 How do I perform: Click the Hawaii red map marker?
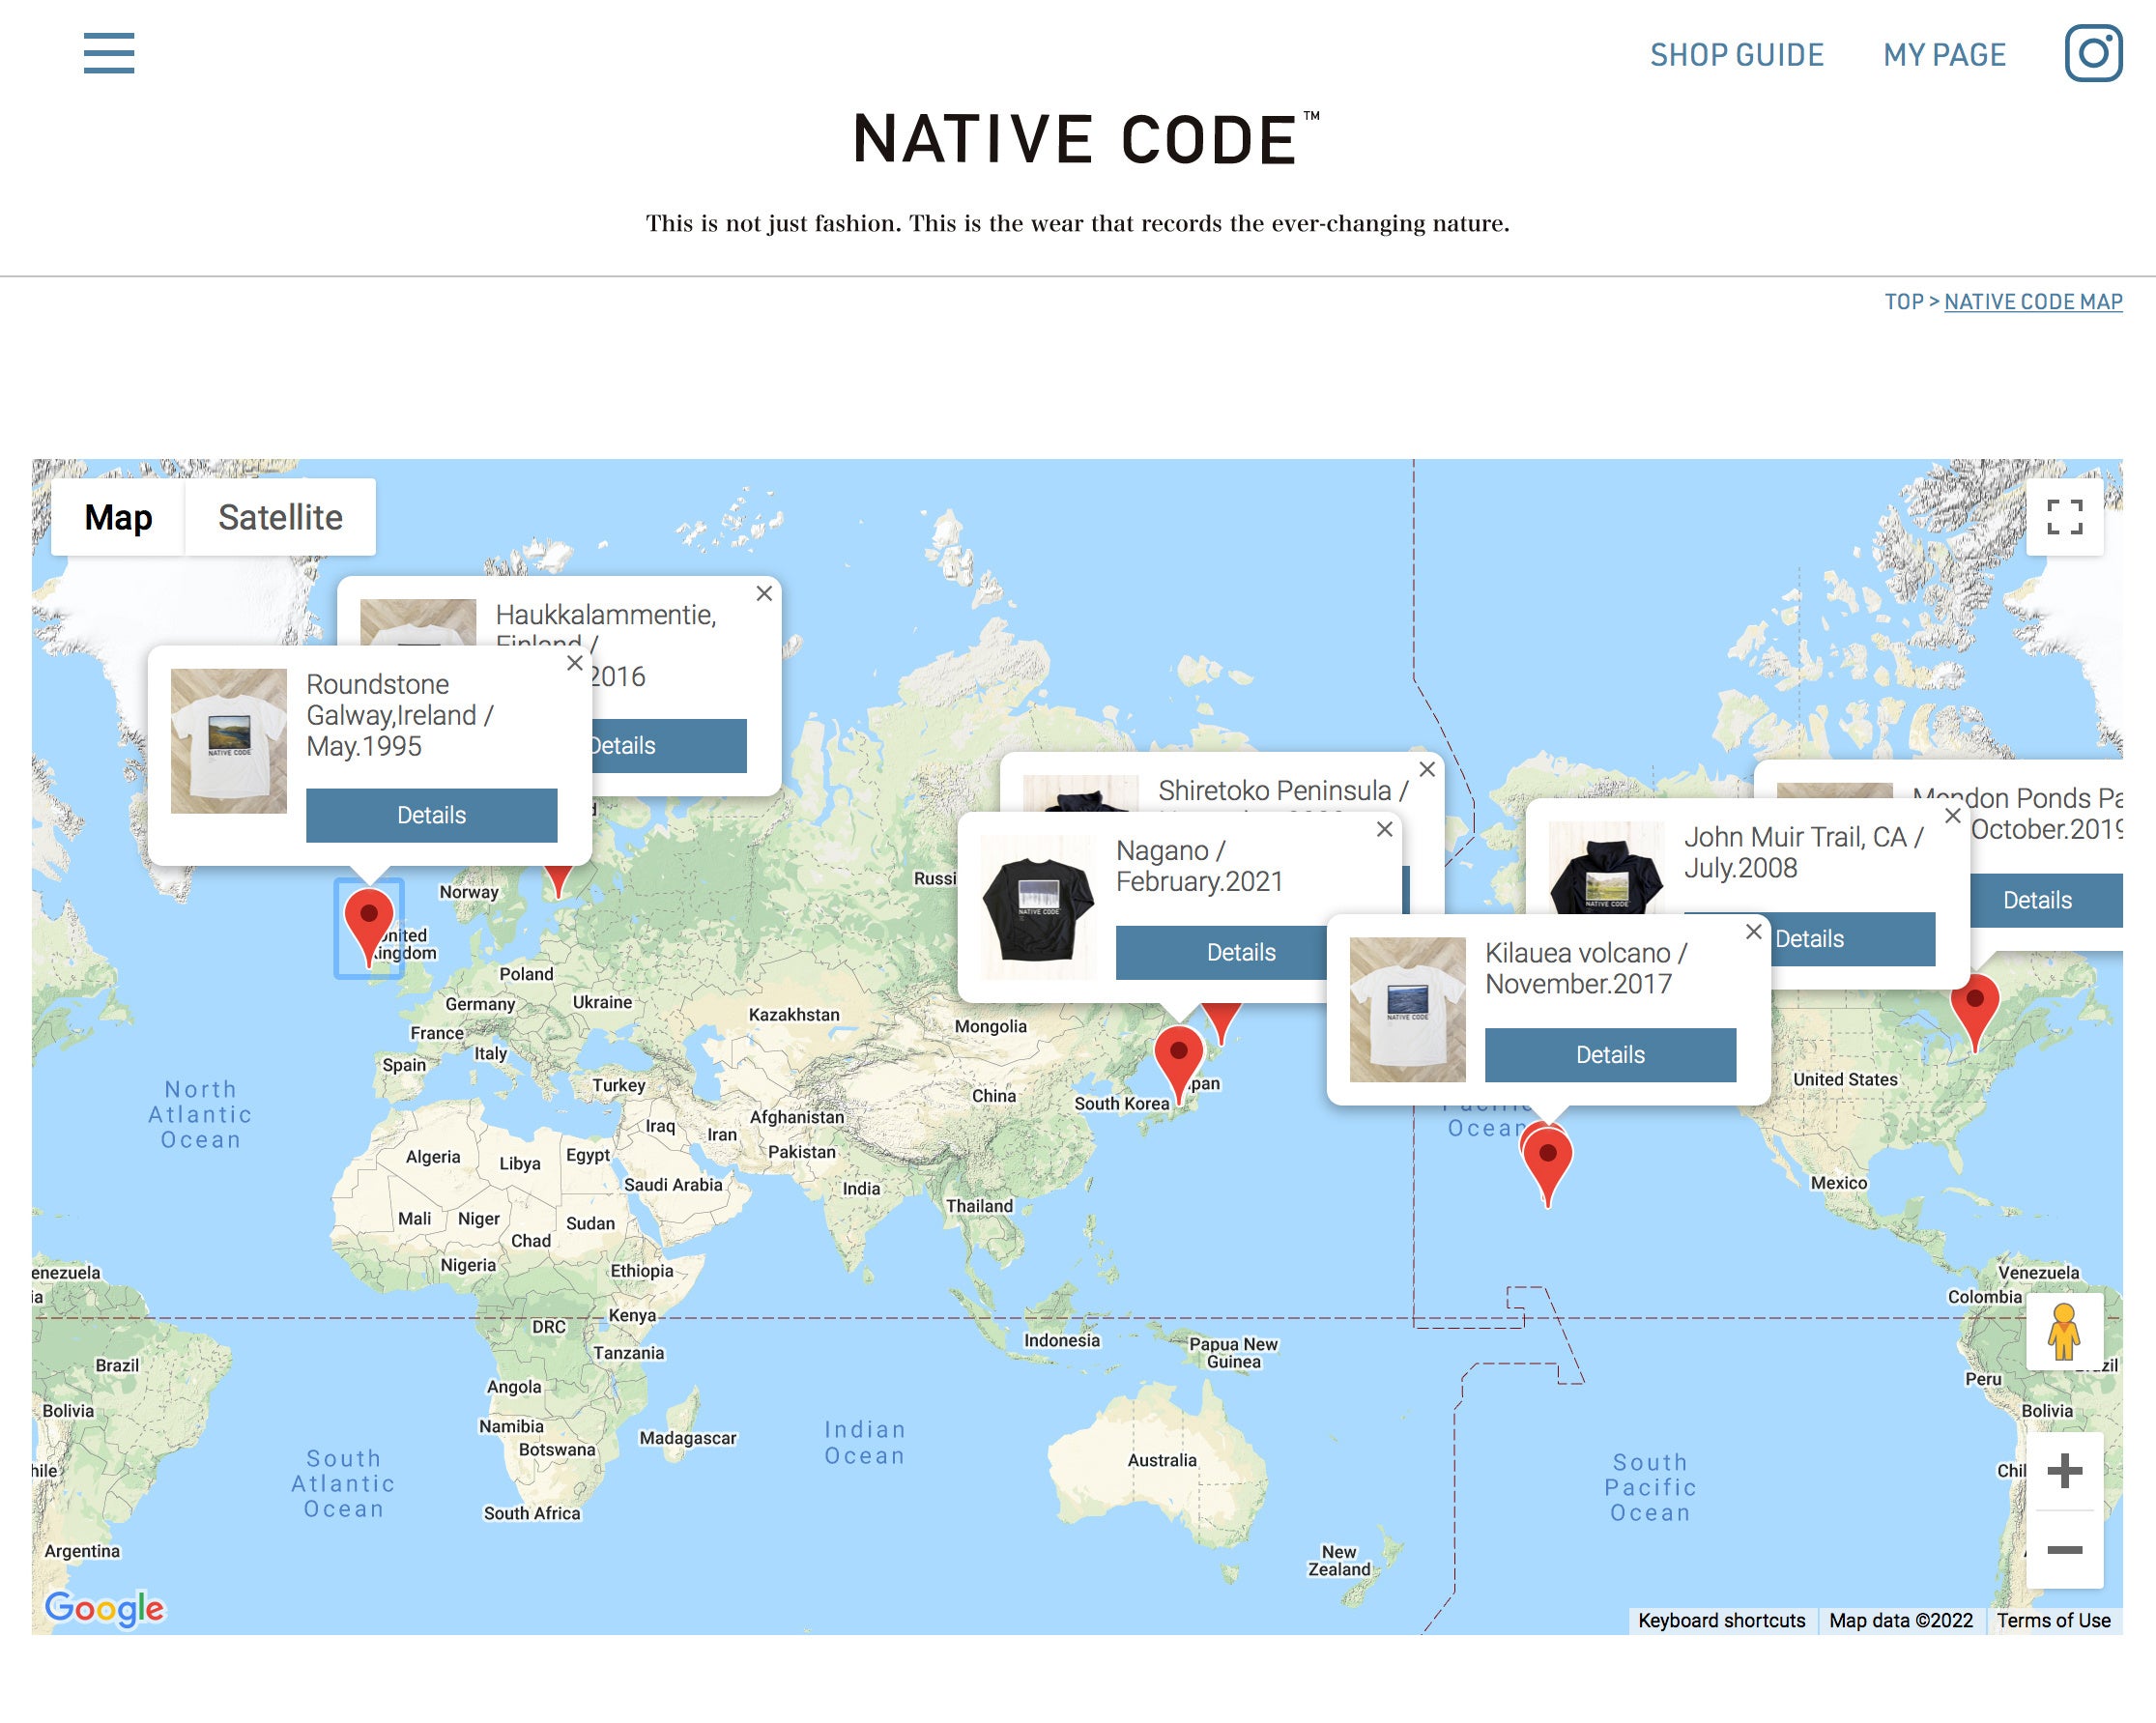(1547, 1160)
